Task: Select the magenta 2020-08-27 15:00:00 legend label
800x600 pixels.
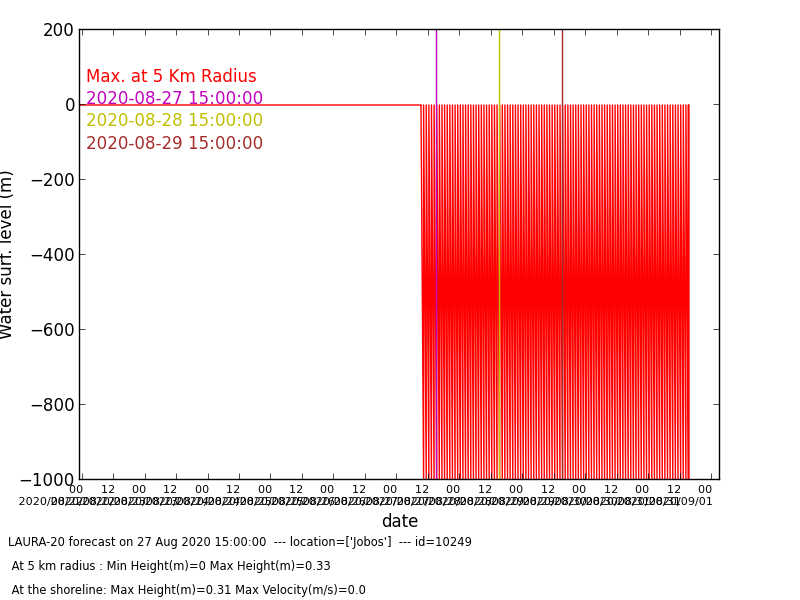Action: tap(174, 99)
